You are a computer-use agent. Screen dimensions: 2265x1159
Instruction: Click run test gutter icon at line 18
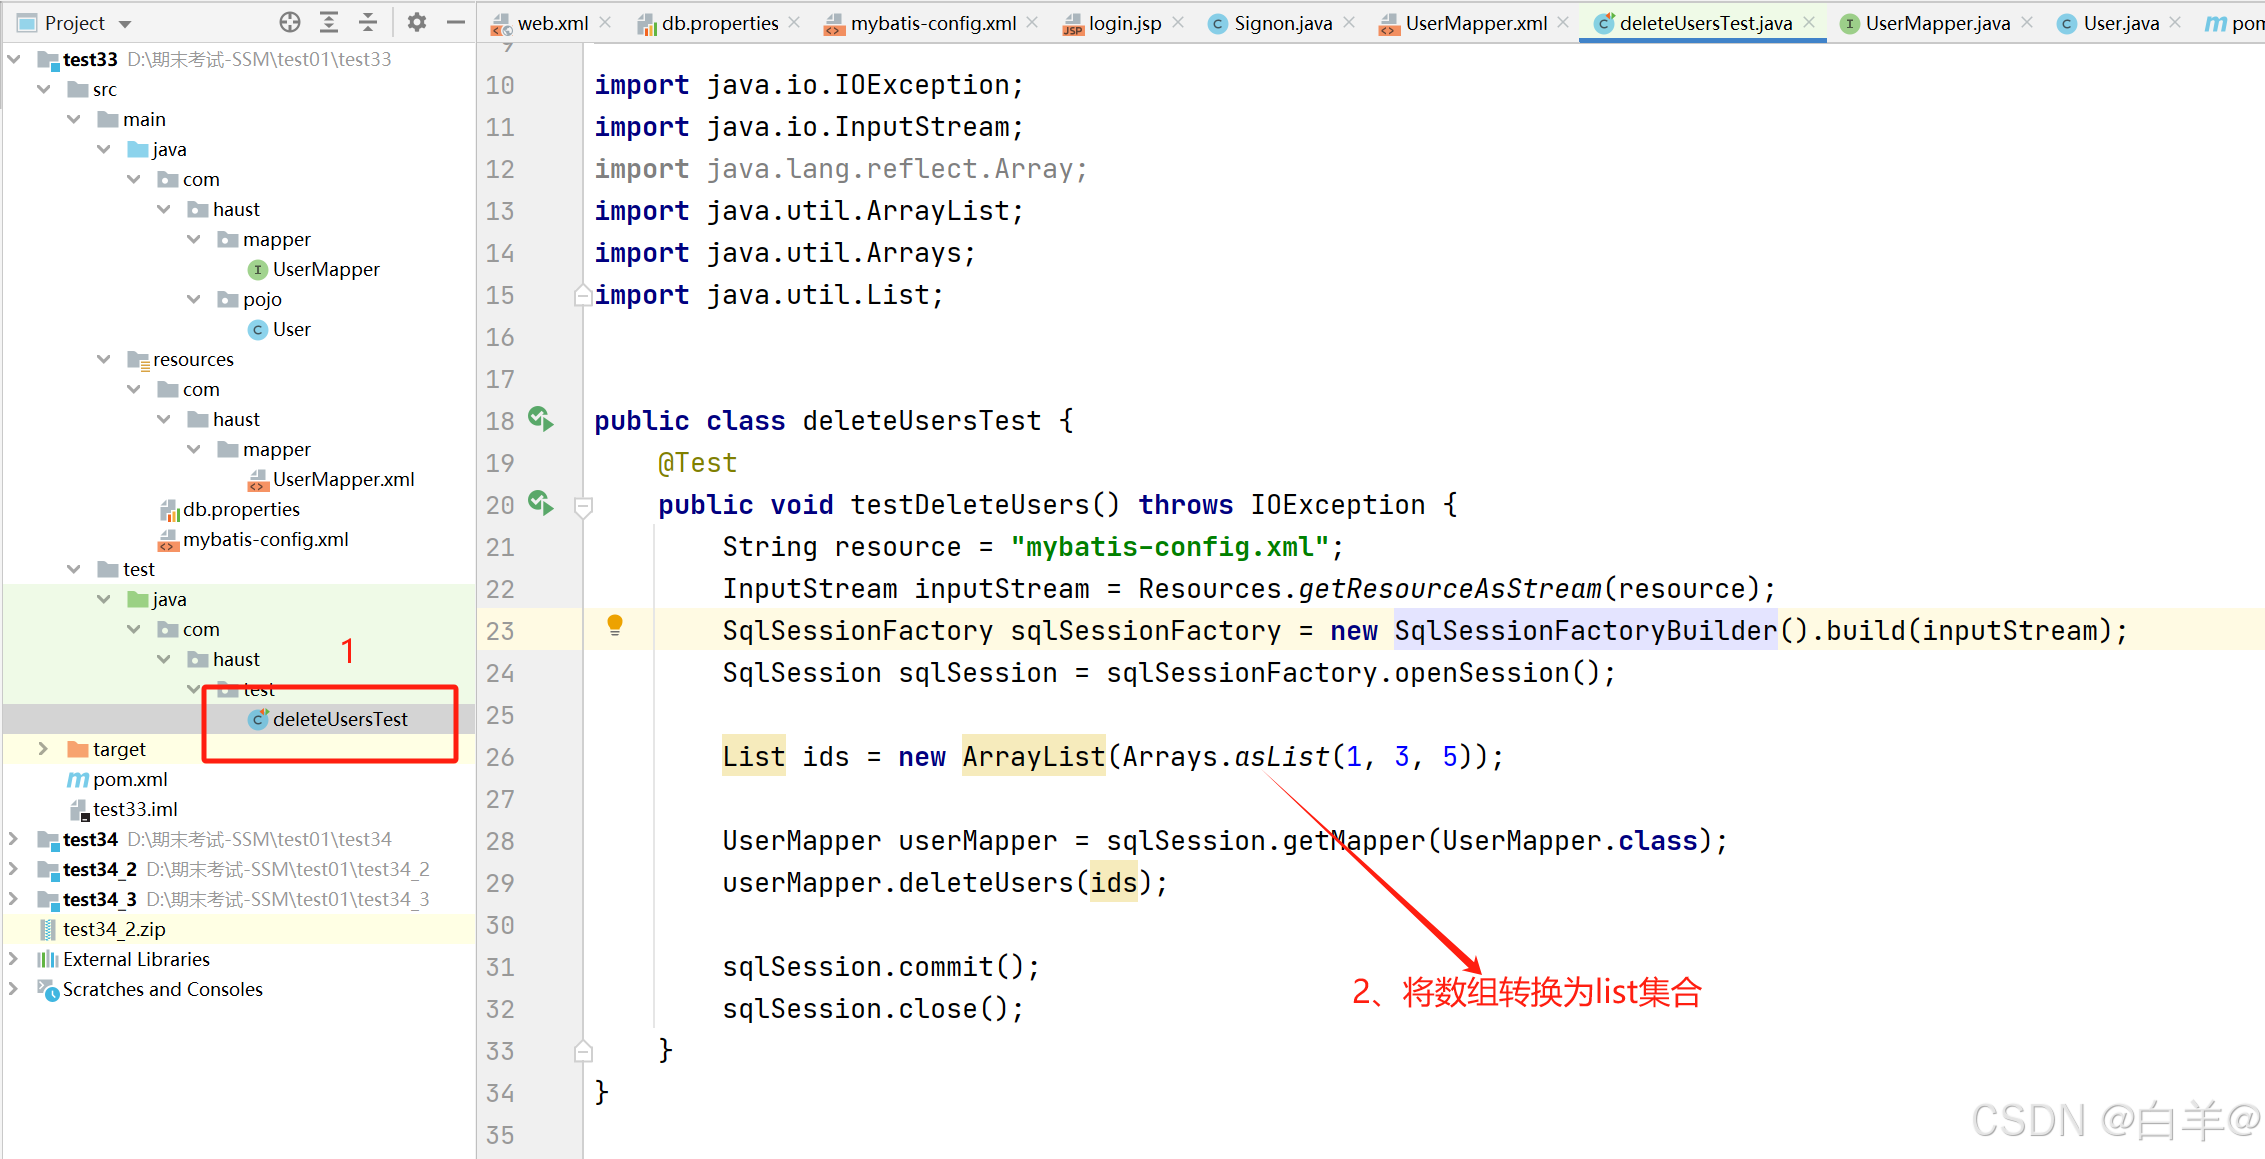coord(541,419)
